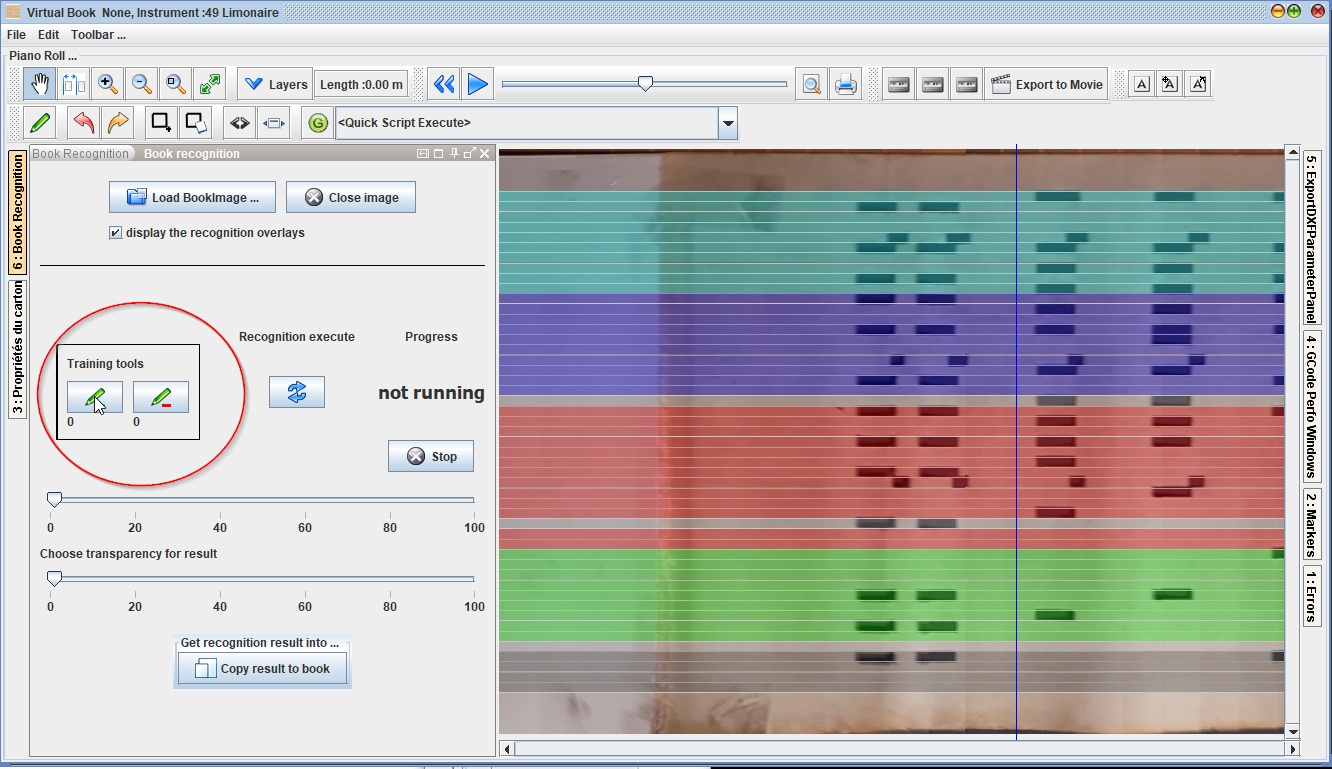Image resolution: width=1332 pixels, height=769 pixels.
Task: Open the File menu
Action: (16, 35)
